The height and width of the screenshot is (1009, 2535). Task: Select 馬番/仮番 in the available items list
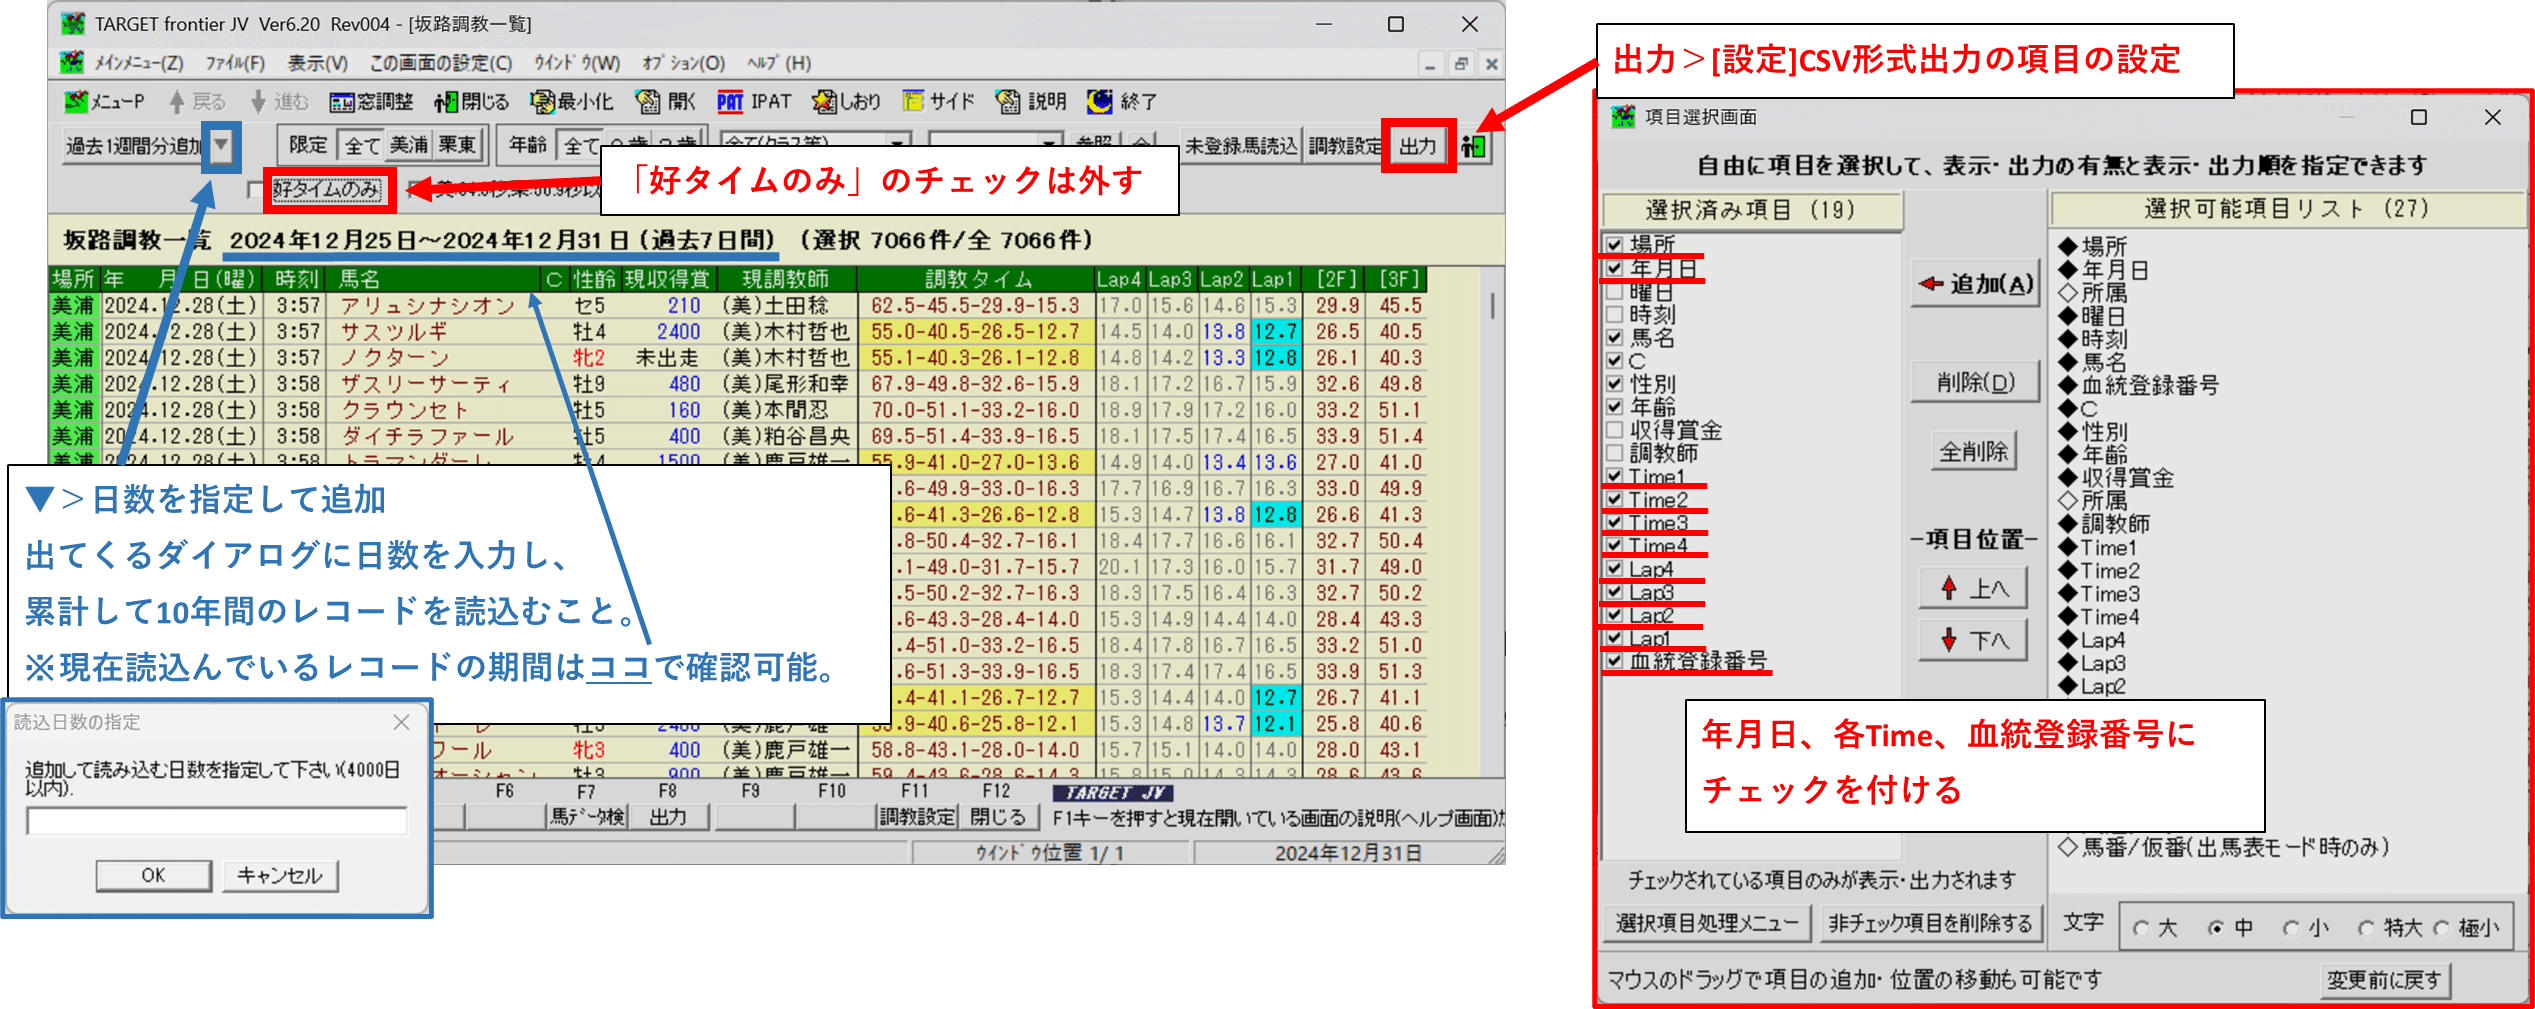coord(2223,847)
